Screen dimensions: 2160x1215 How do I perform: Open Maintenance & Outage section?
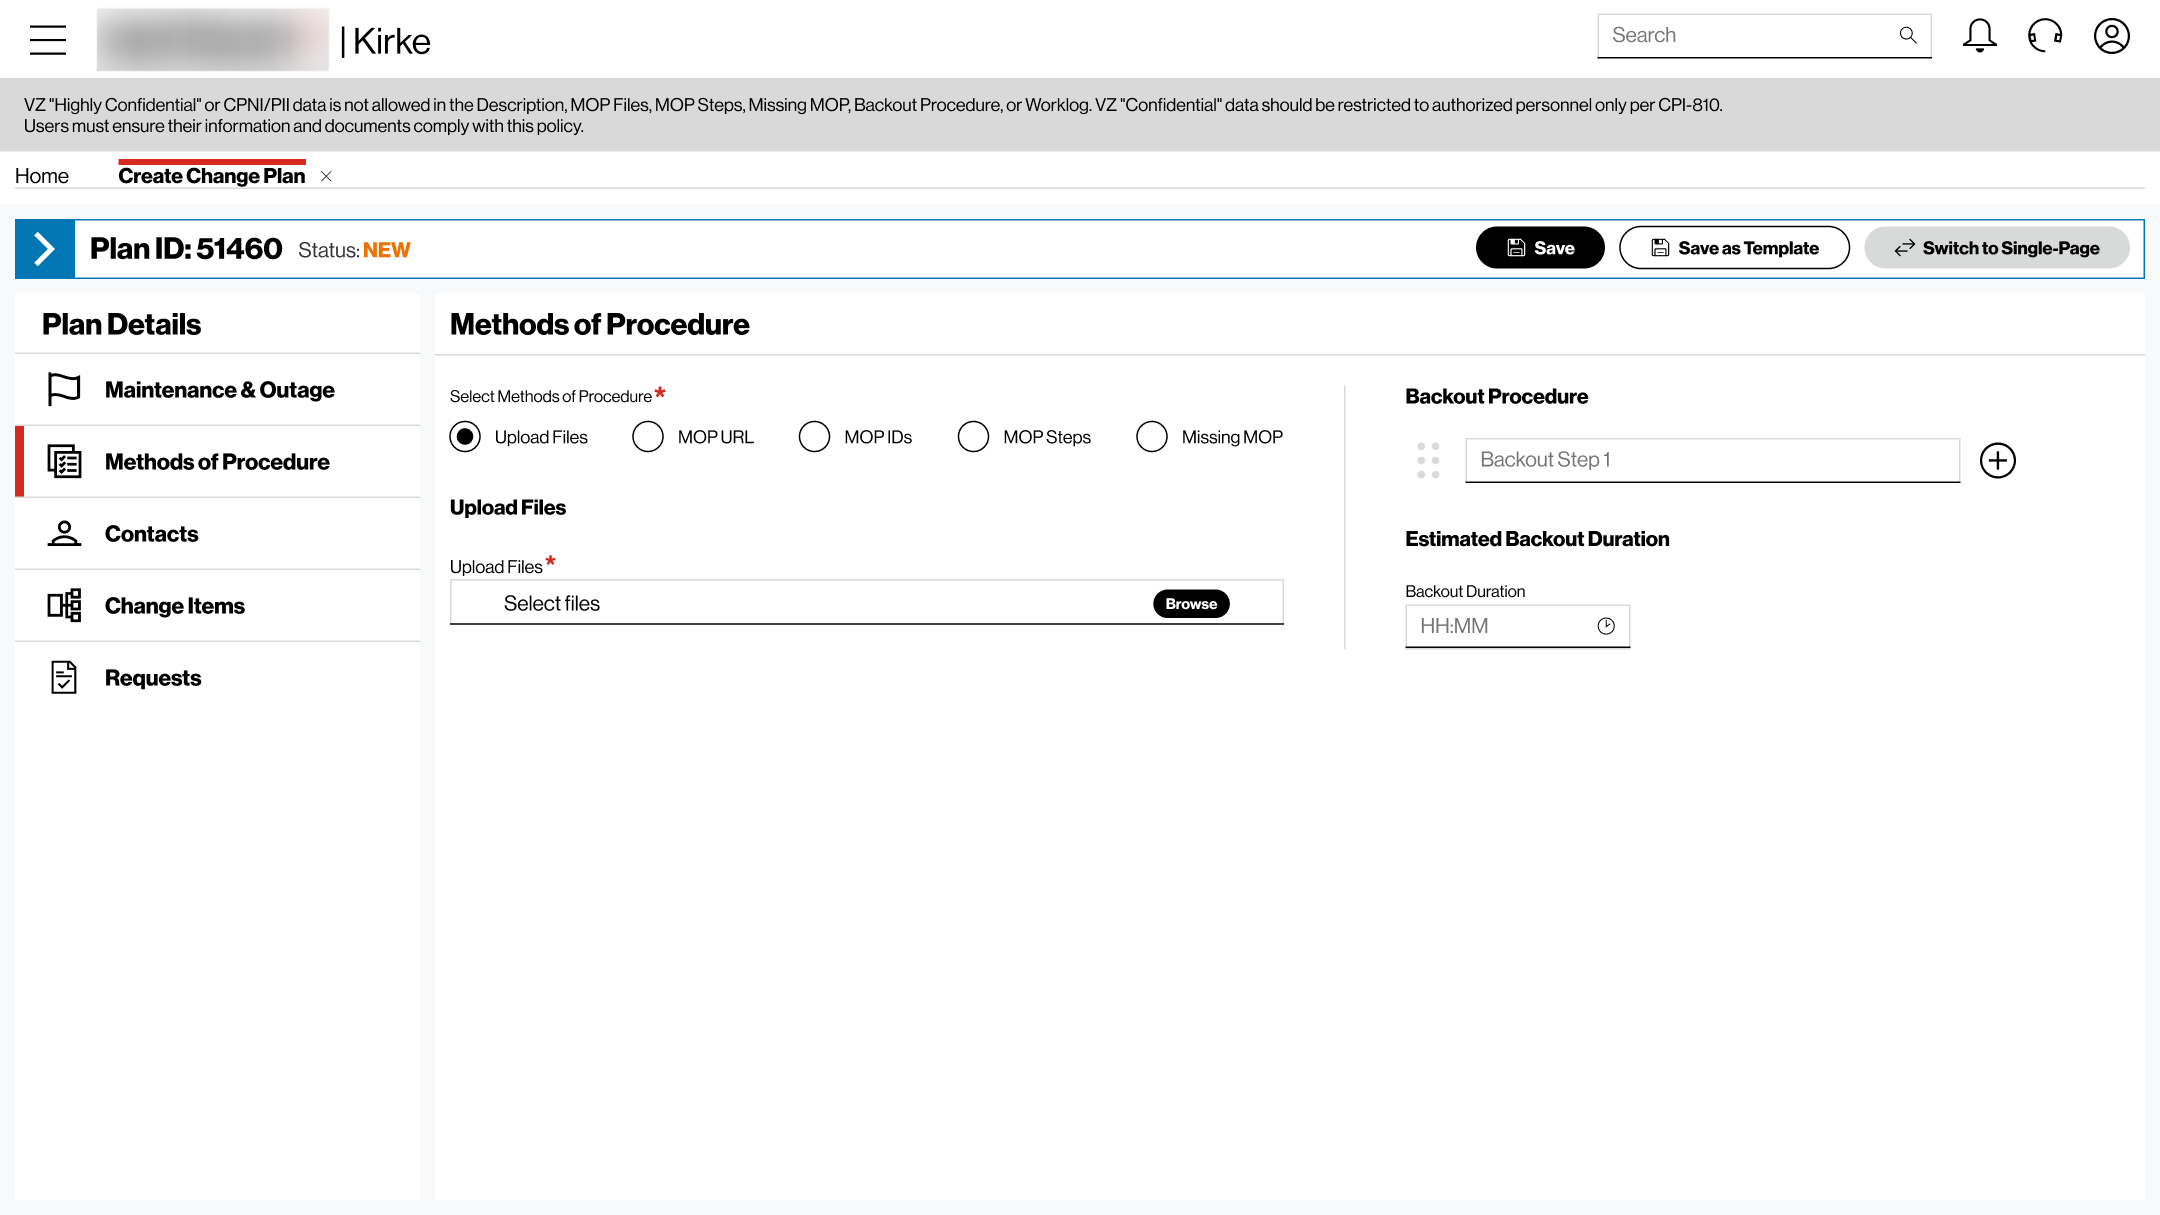point(218,389)
